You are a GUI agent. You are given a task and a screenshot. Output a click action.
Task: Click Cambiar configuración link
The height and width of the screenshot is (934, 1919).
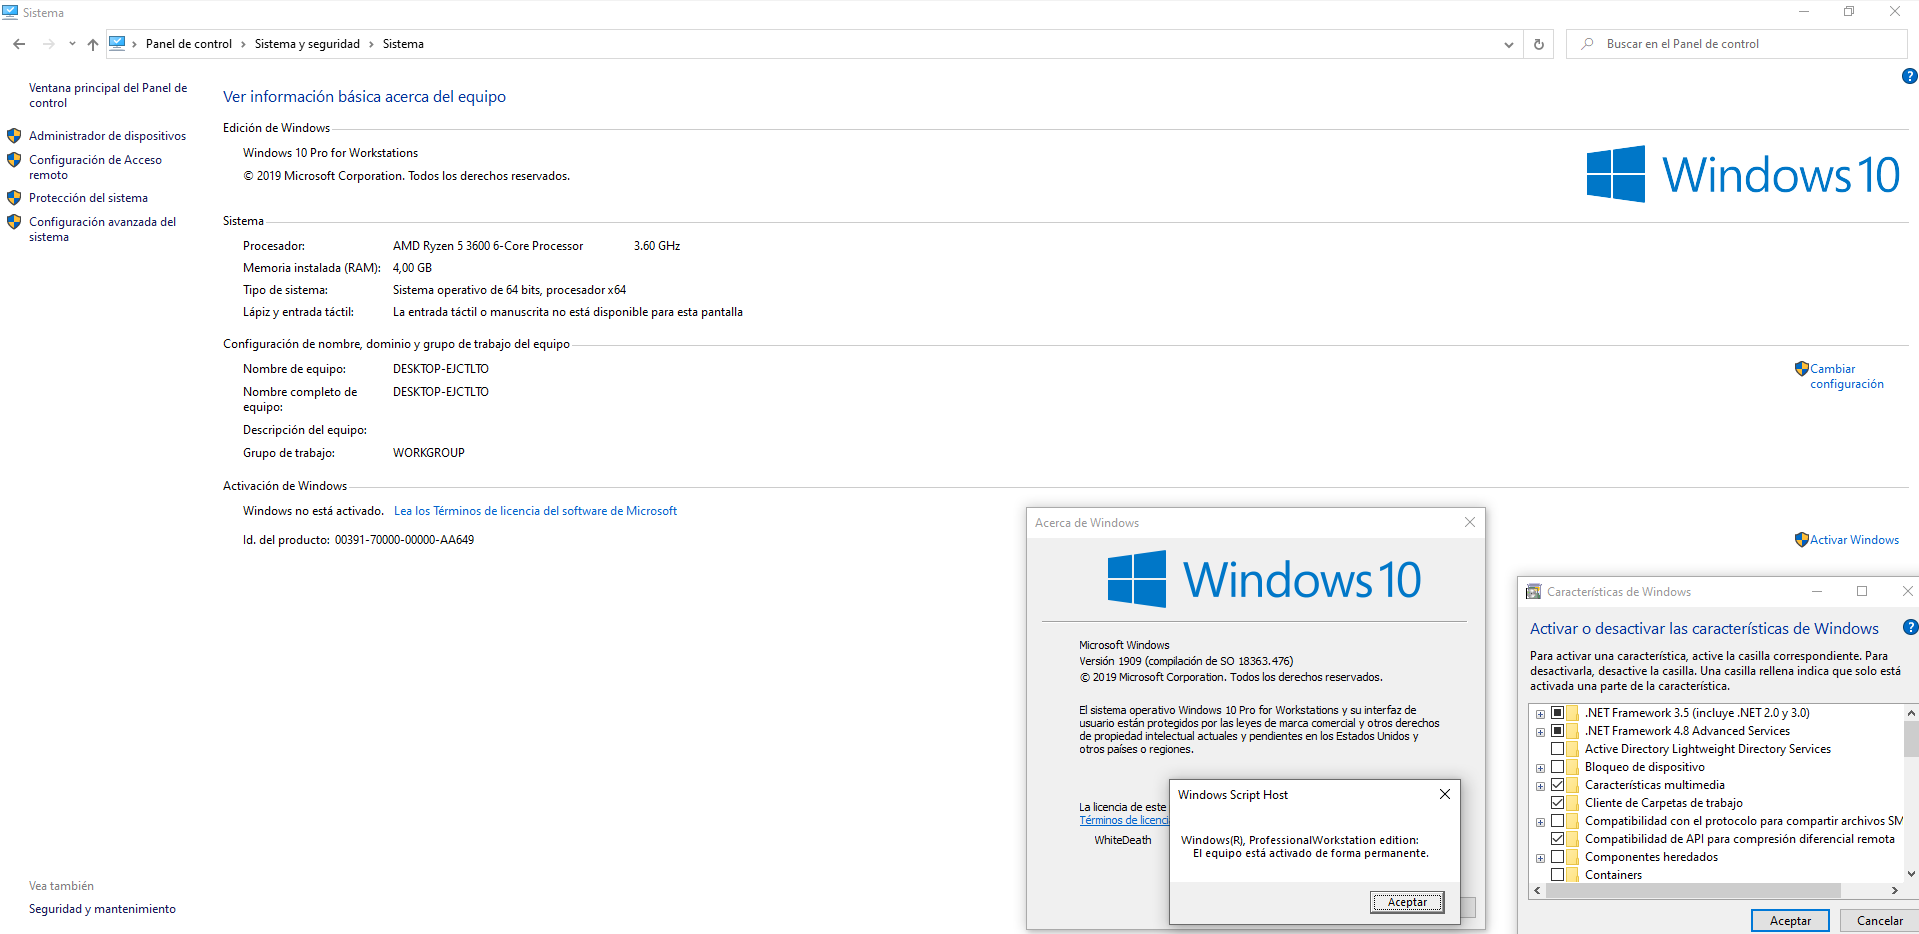(1846, 376)
